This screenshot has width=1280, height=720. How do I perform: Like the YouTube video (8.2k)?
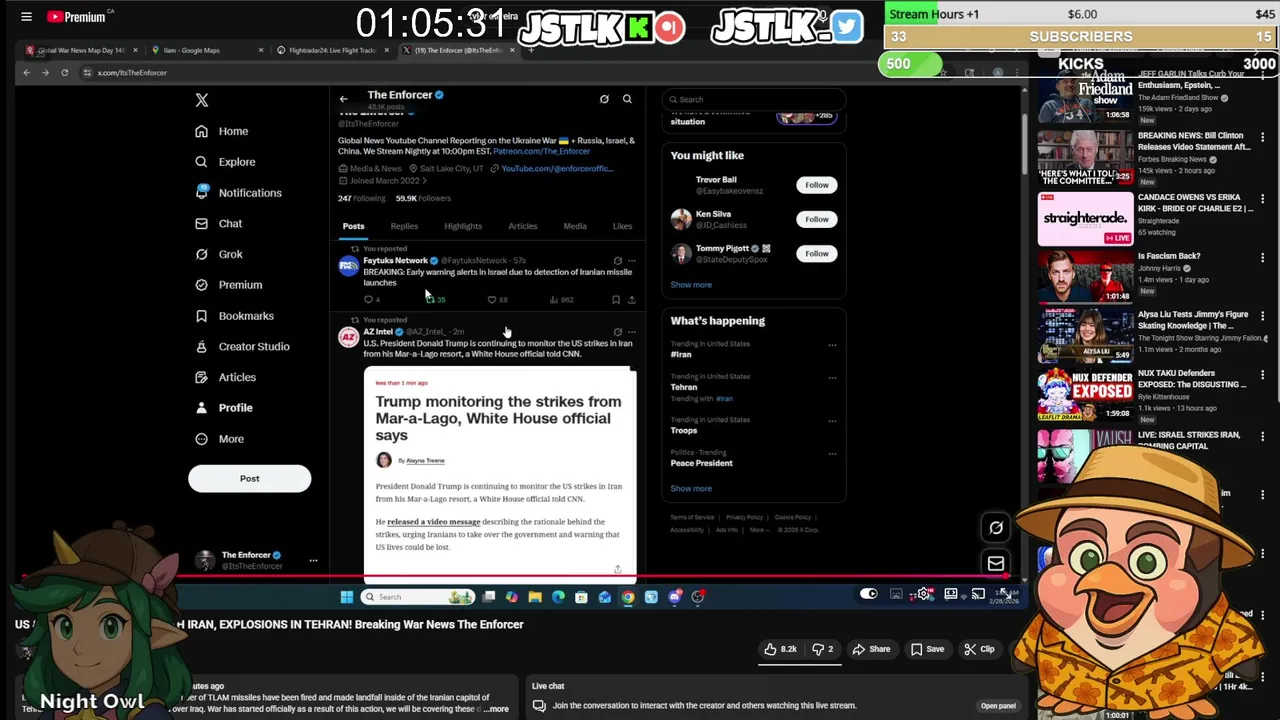[x=780, y=649]
